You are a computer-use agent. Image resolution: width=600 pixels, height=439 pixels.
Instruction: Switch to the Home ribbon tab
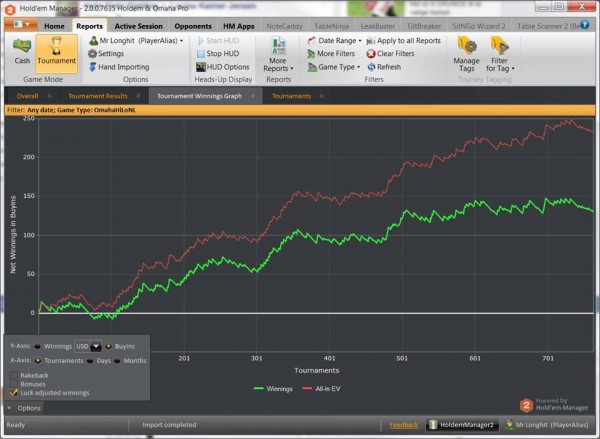tap(54, 26)
